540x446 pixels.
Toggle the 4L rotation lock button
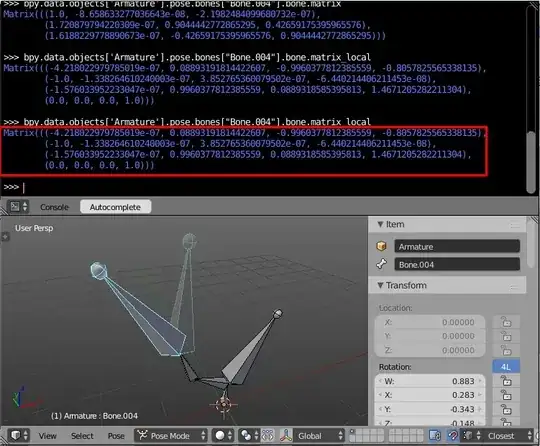[x=506, y=367]
